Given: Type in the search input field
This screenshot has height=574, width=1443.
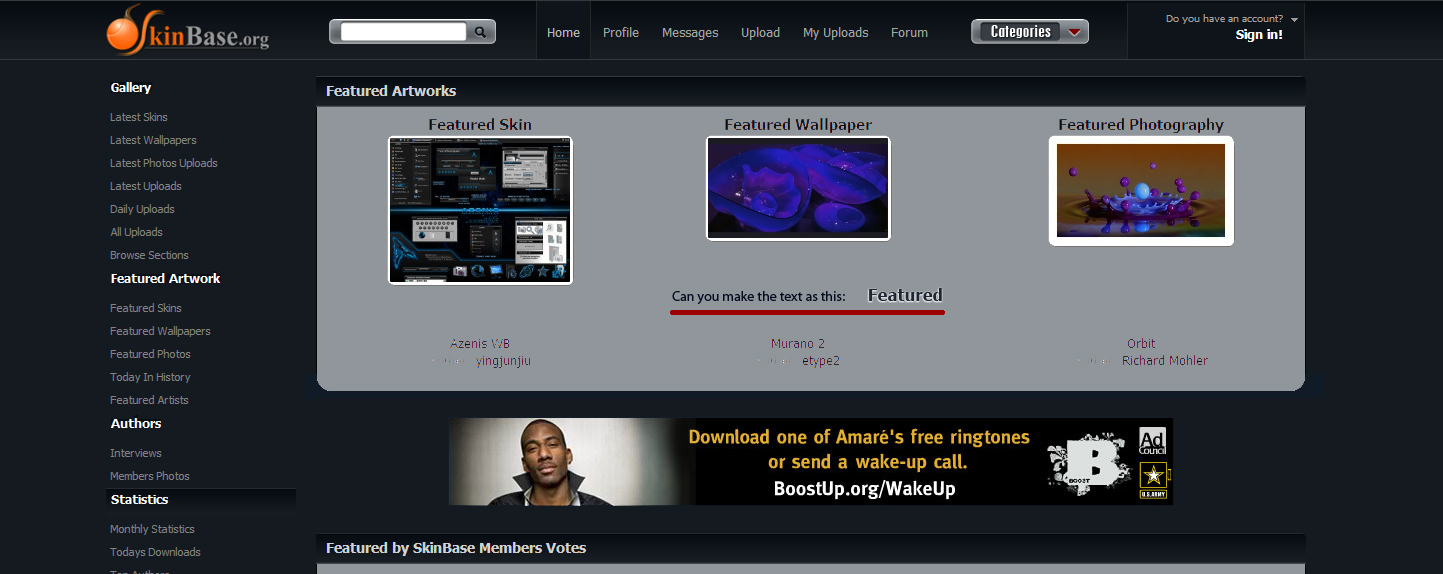Looking at the screenshot, I should pyautogui.click(x=403, y=32).
